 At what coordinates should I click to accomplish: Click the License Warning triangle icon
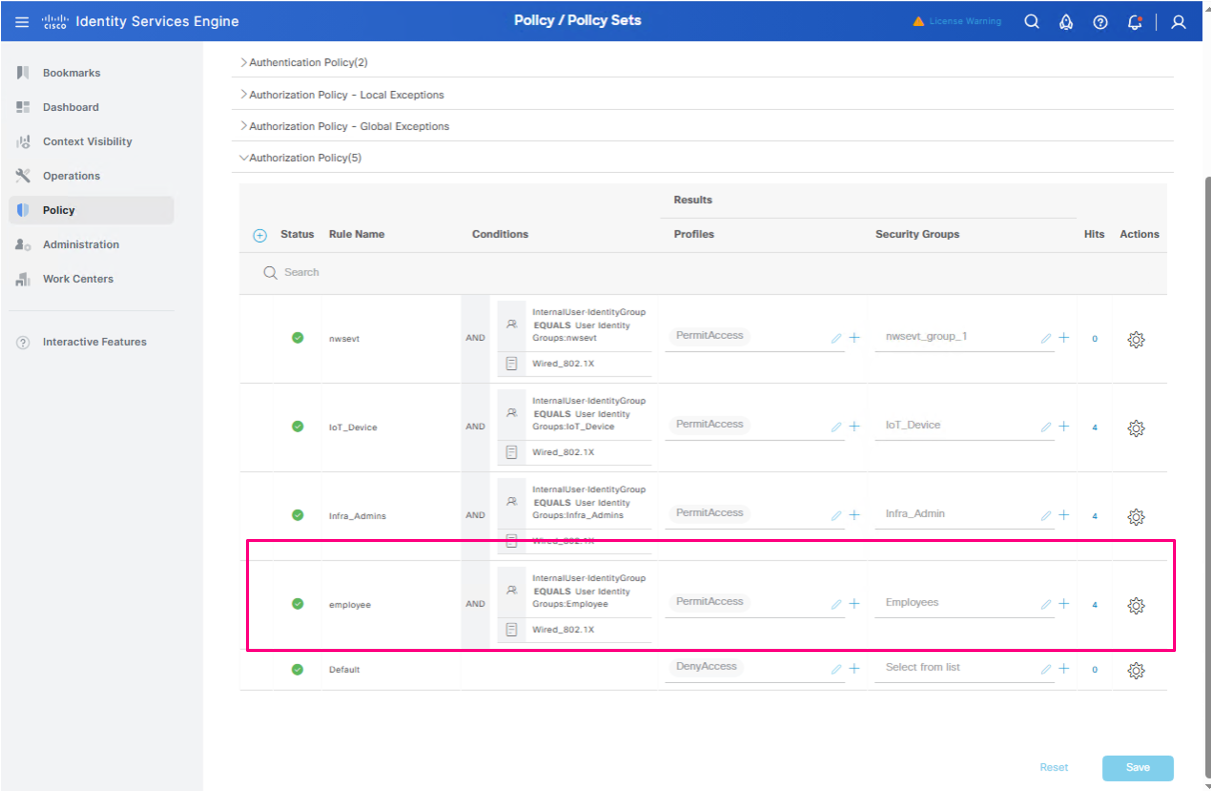click(919, 21)
